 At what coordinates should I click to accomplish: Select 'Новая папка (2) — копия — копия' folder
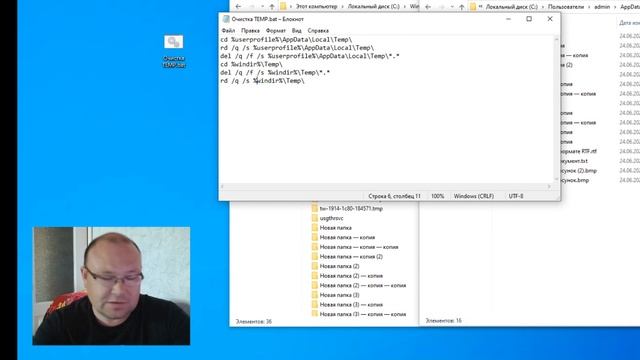coord(363,285)
